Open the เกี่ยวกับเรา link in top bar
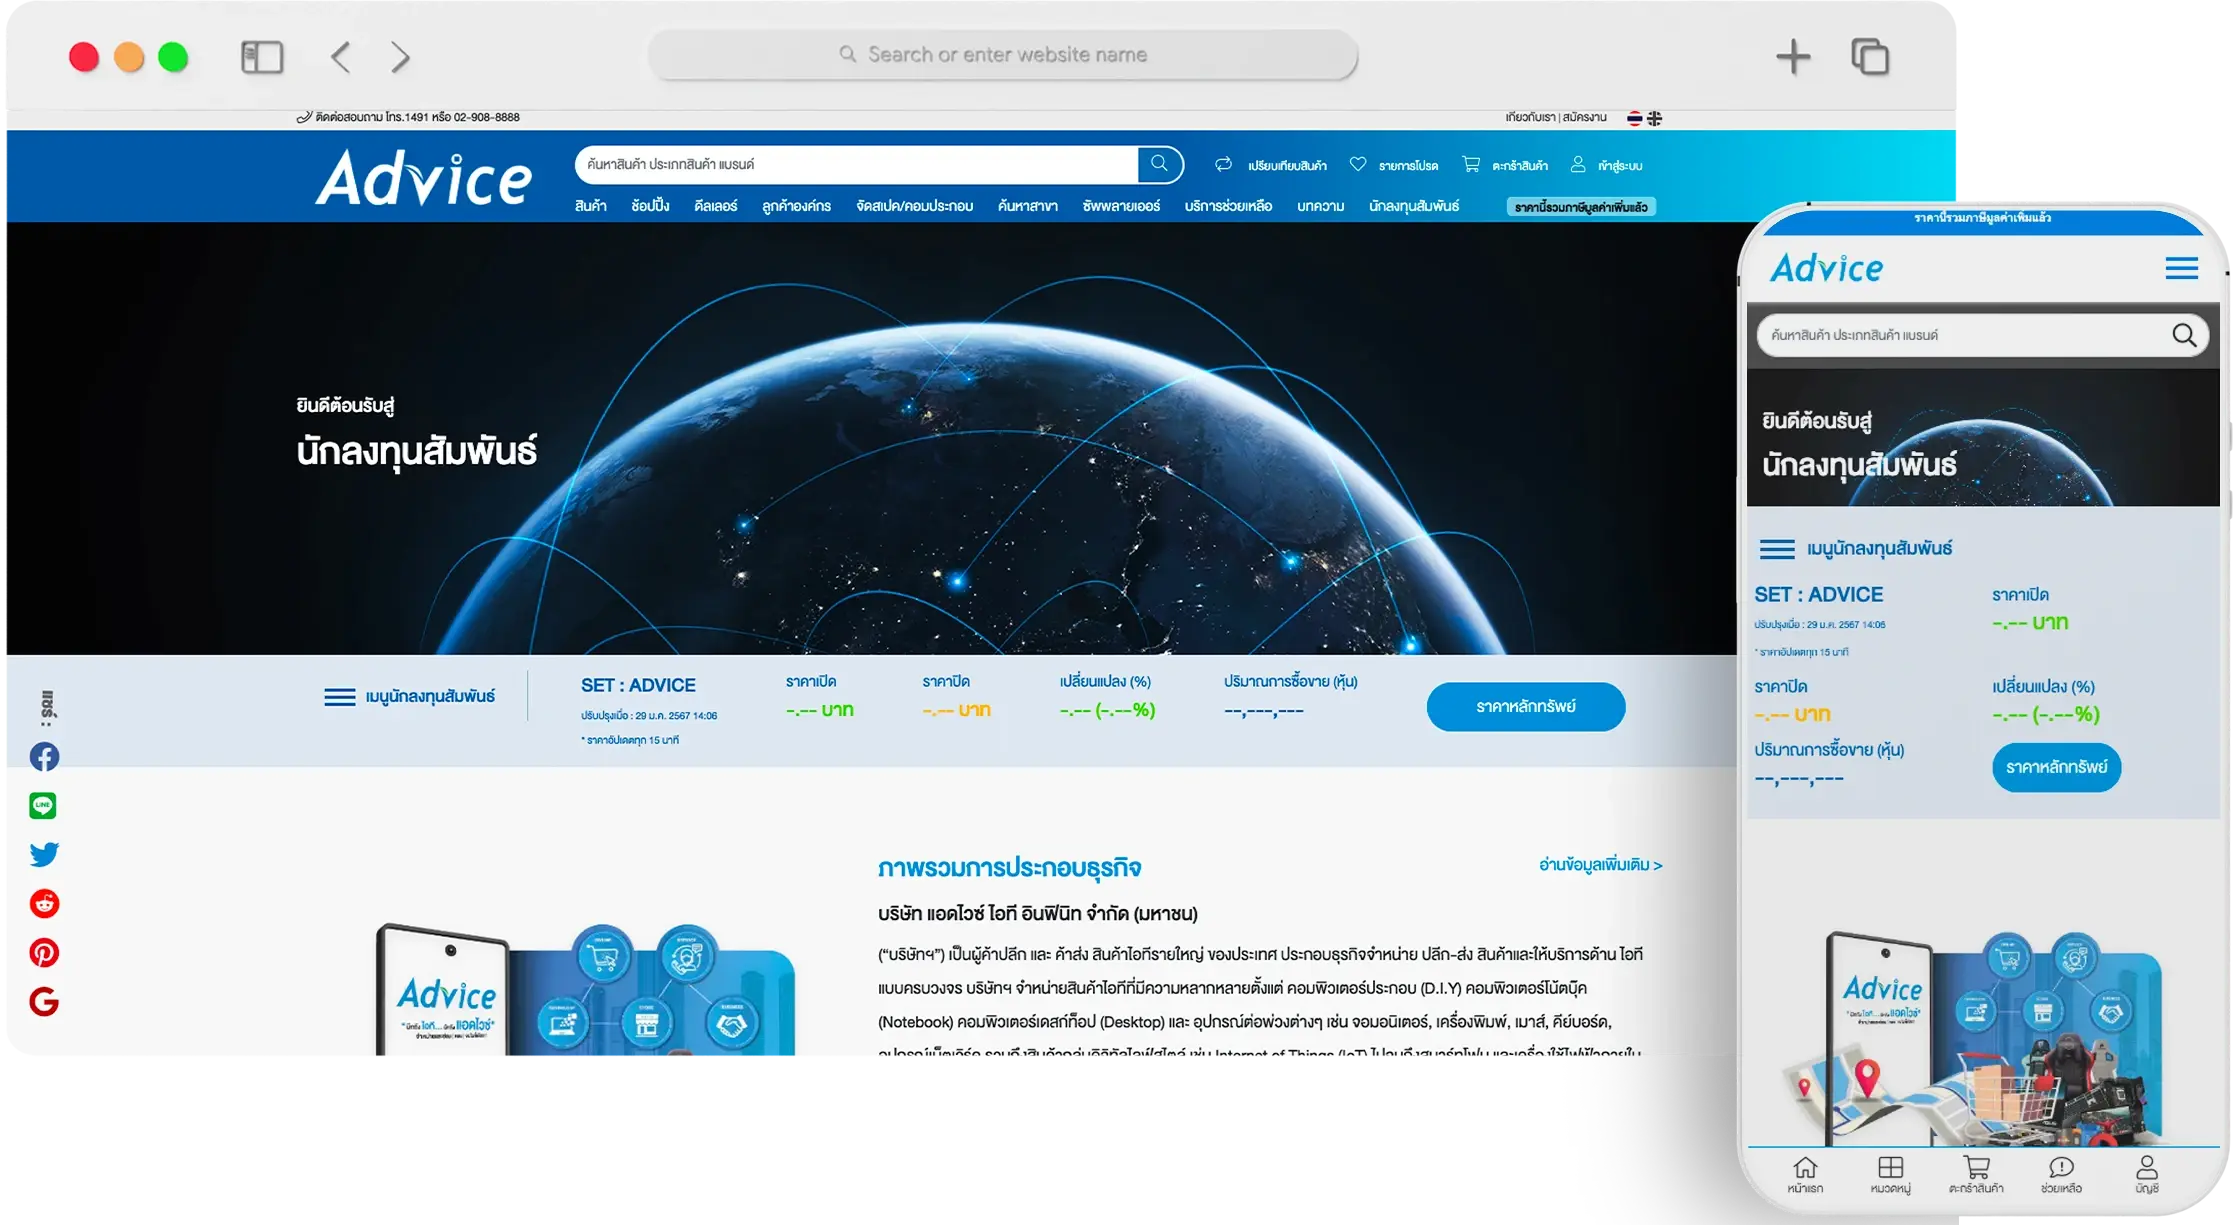Viewport: 2239px width, 1225px height. tap(1530, 117)
